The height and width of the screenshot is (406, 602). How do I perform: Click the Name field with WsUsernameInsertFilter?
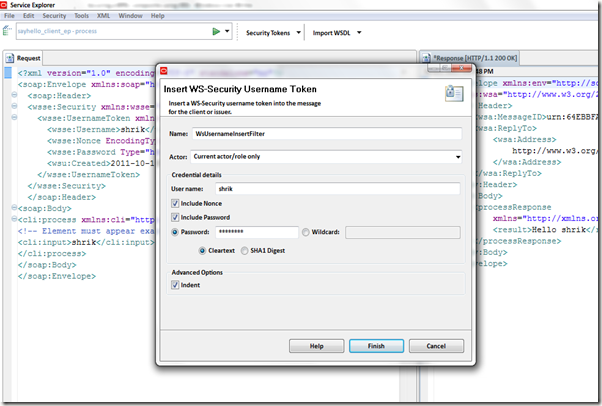327,134
